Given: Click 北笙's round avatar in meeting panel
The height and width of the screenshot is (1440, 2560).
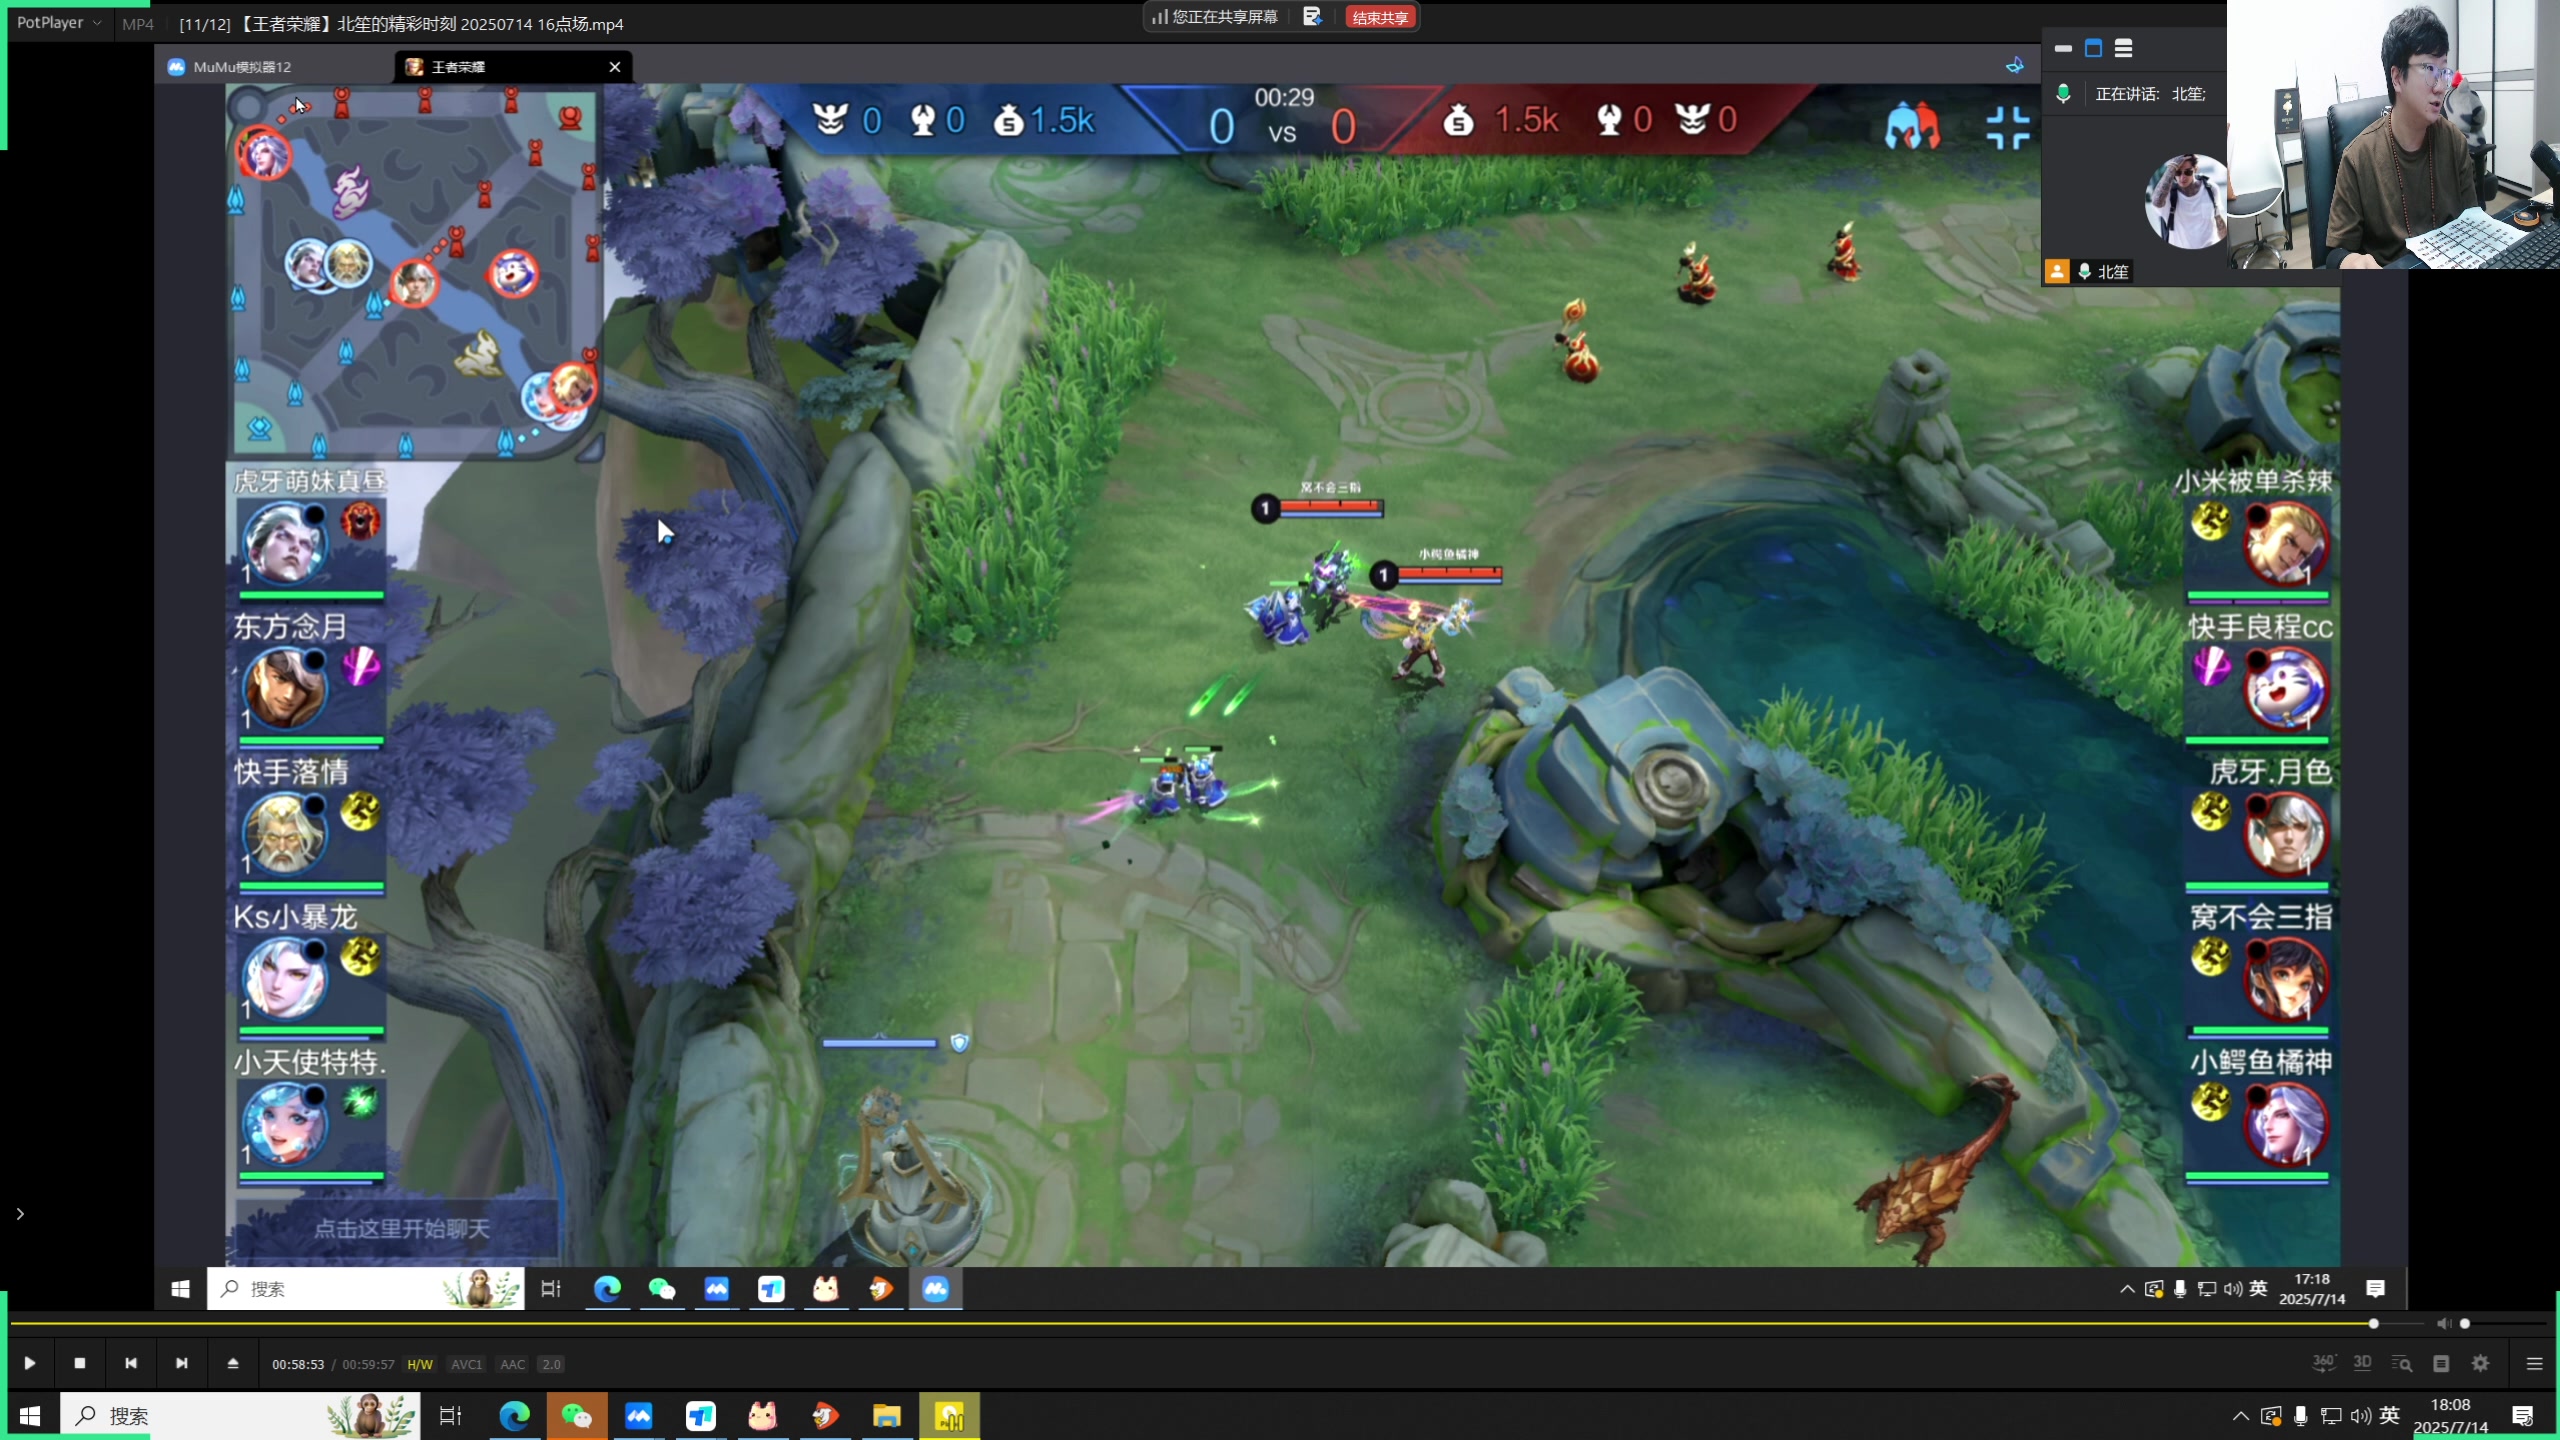Looking at the screenshot, I should click(x=2185, y=203).
